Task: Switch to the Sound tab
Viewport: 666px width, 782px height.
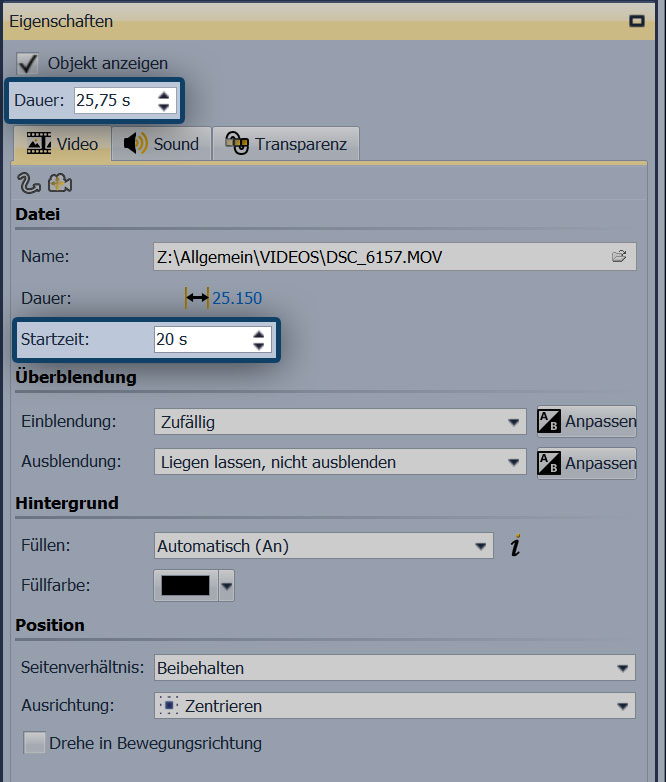Action: [x=162, y=144]
